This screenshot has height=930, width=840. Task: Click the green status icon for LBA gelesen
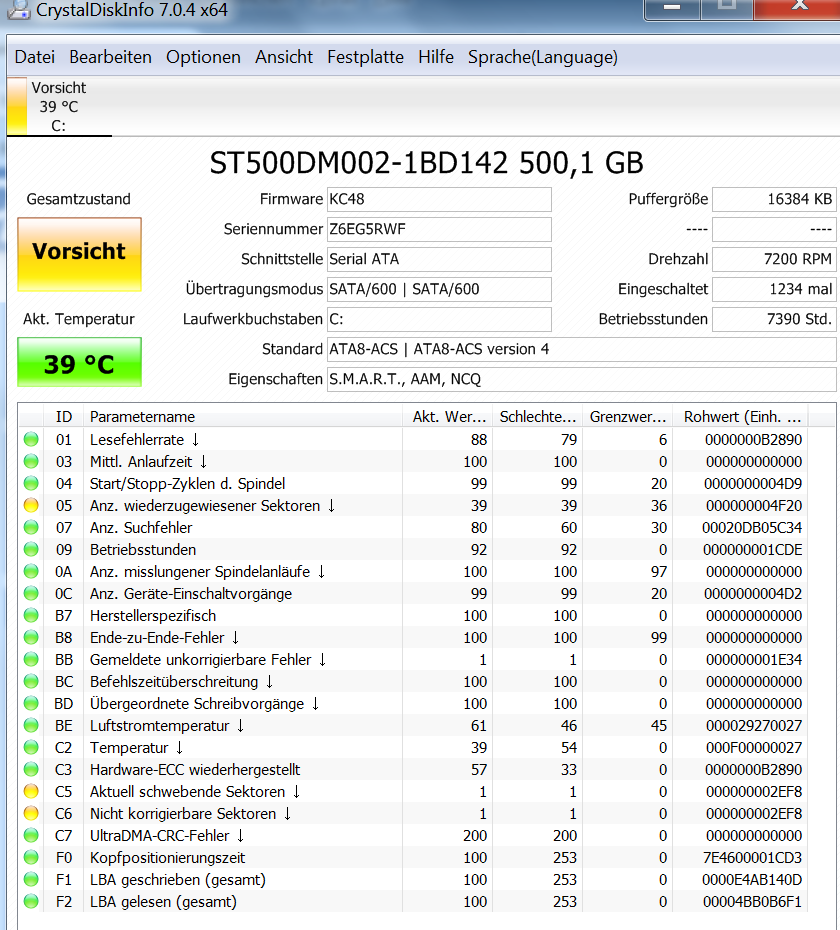pyautogui.click(x=31, y=901)
